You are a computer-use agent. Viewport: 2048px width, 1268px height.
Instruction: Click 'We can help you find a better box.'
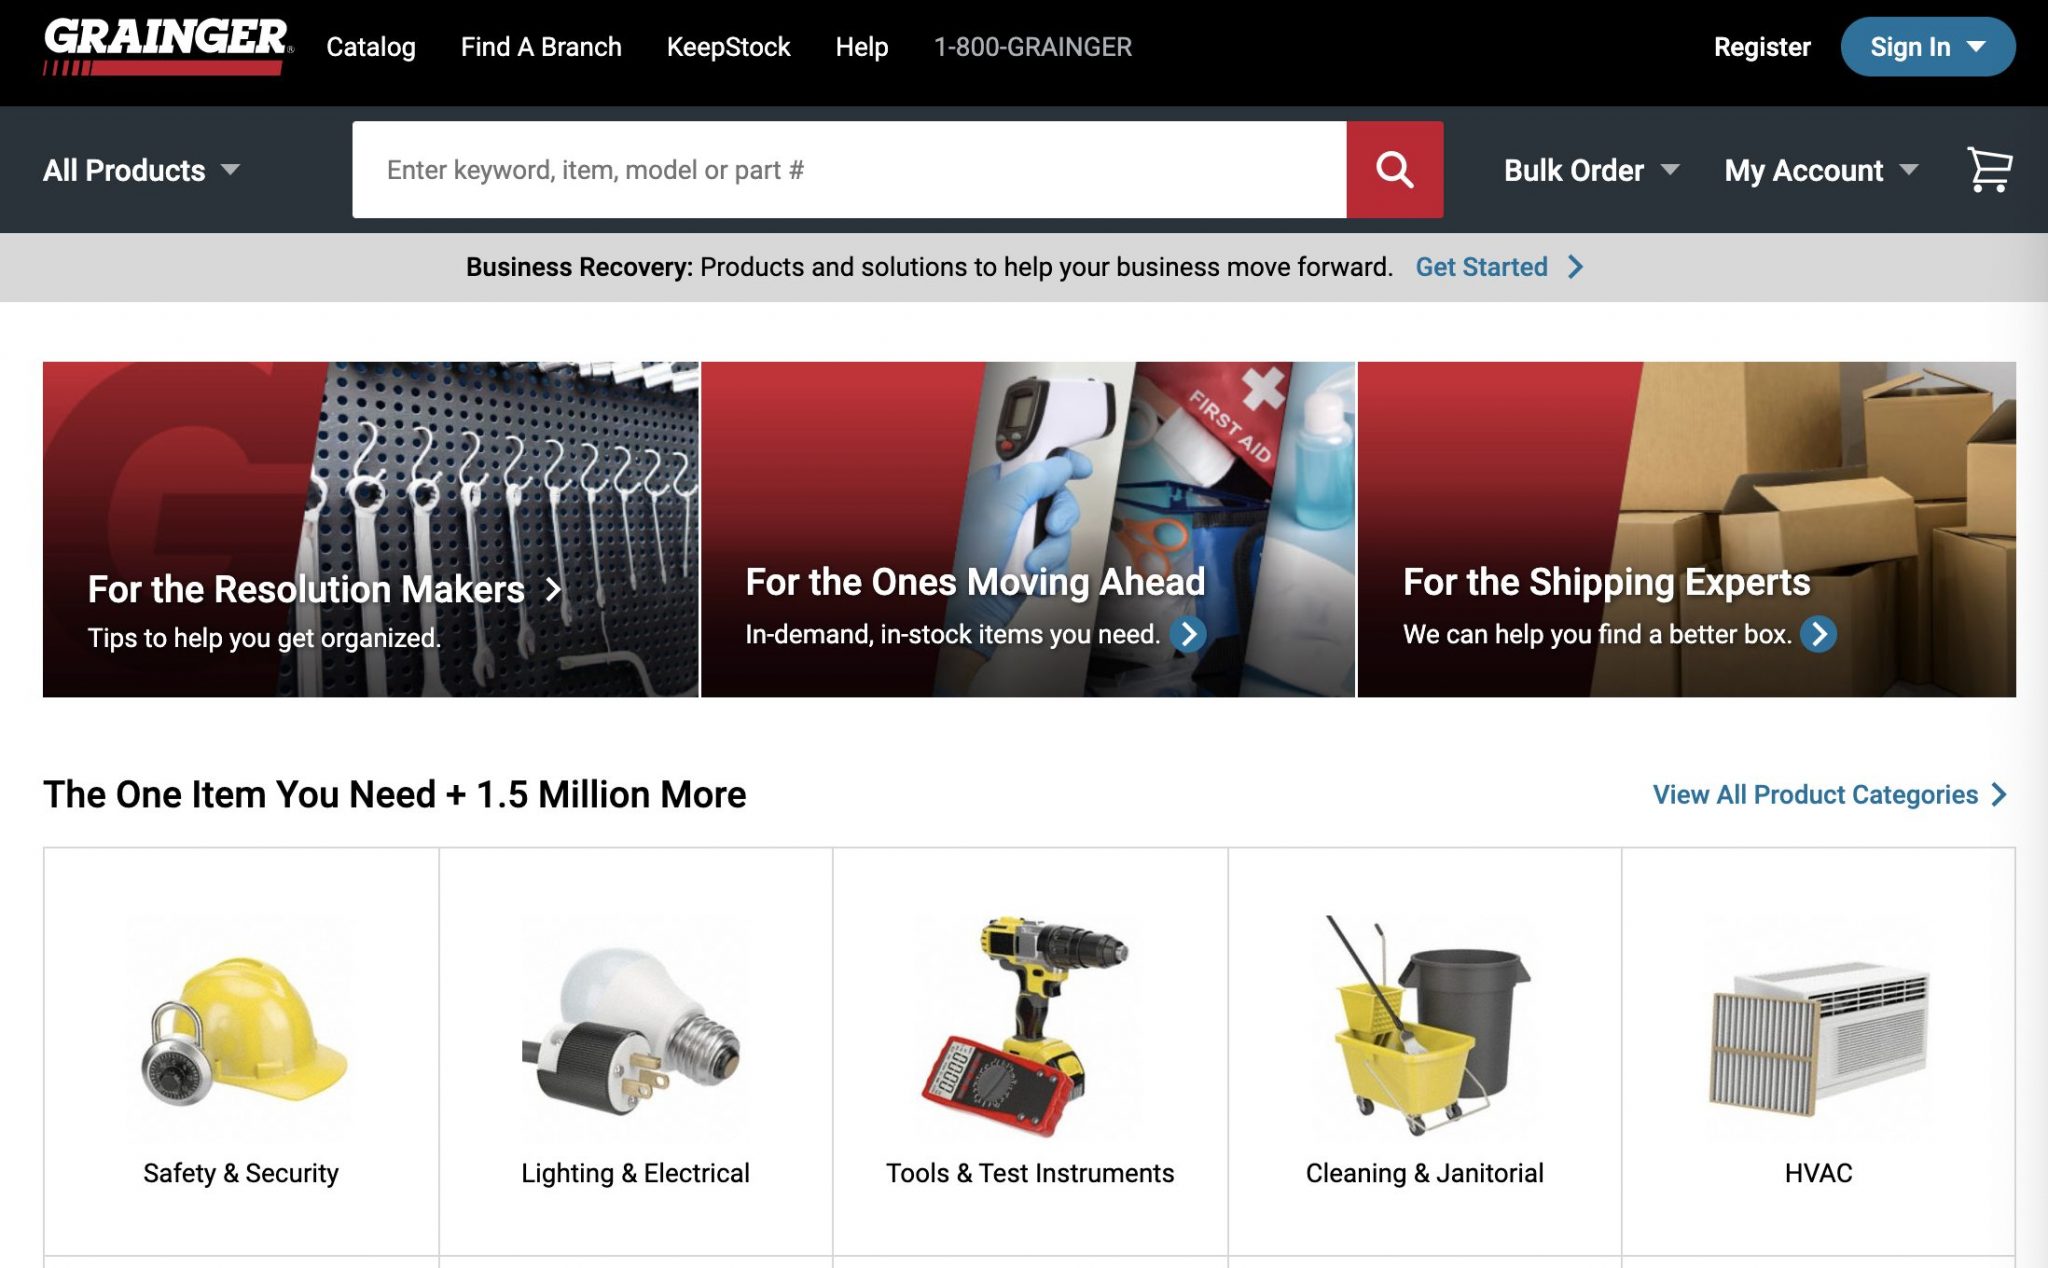[x=1597, y=634]
